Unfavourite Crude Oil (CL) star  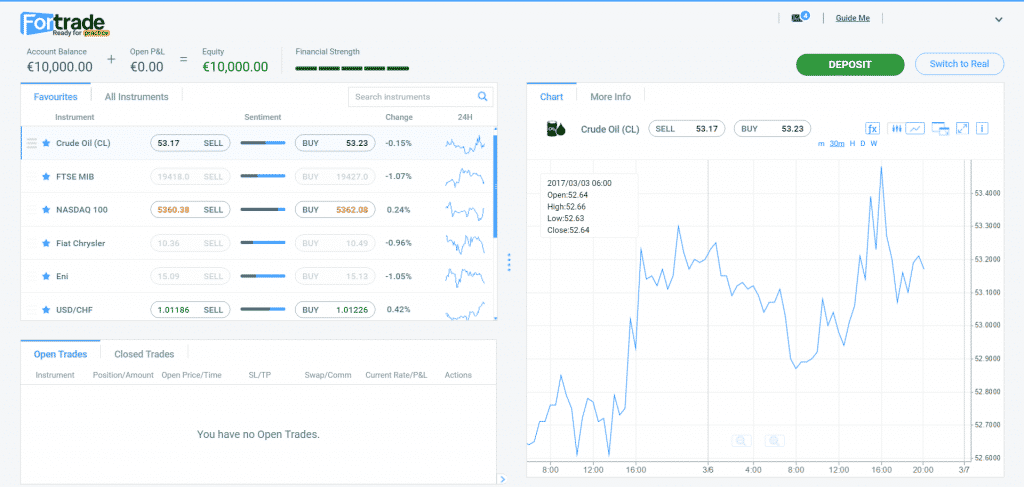[x=46, y=143]
